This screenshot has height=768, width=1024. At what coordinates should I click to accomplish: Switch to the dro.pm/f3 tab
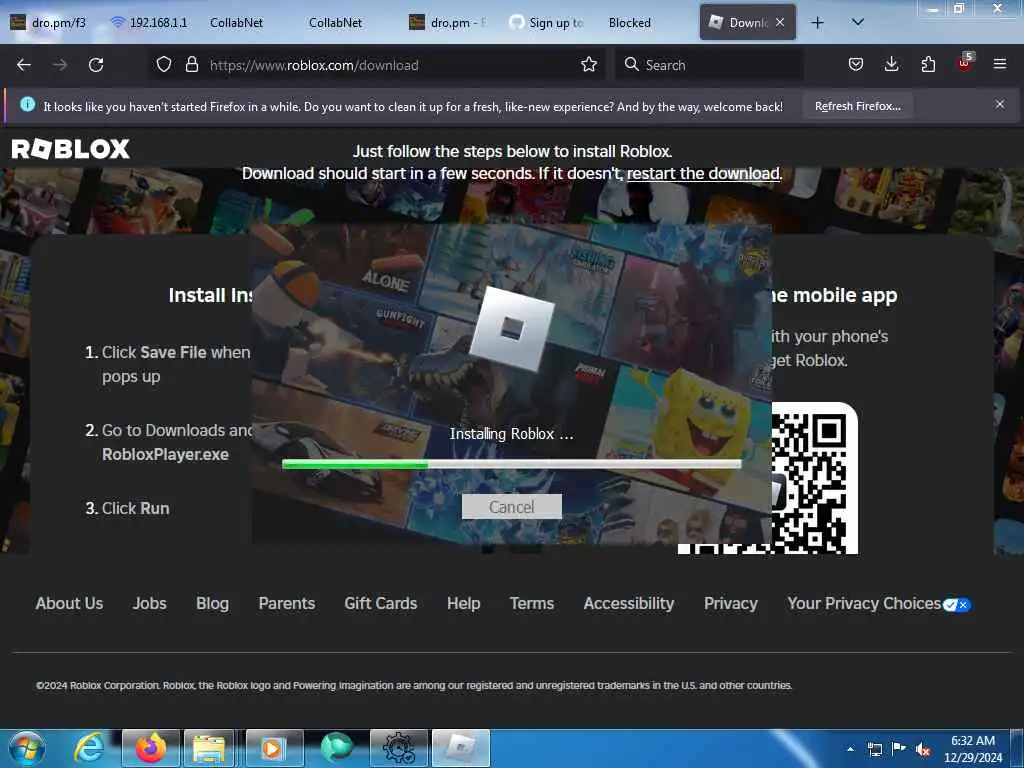pyautogui.click(x=49, y=23)
